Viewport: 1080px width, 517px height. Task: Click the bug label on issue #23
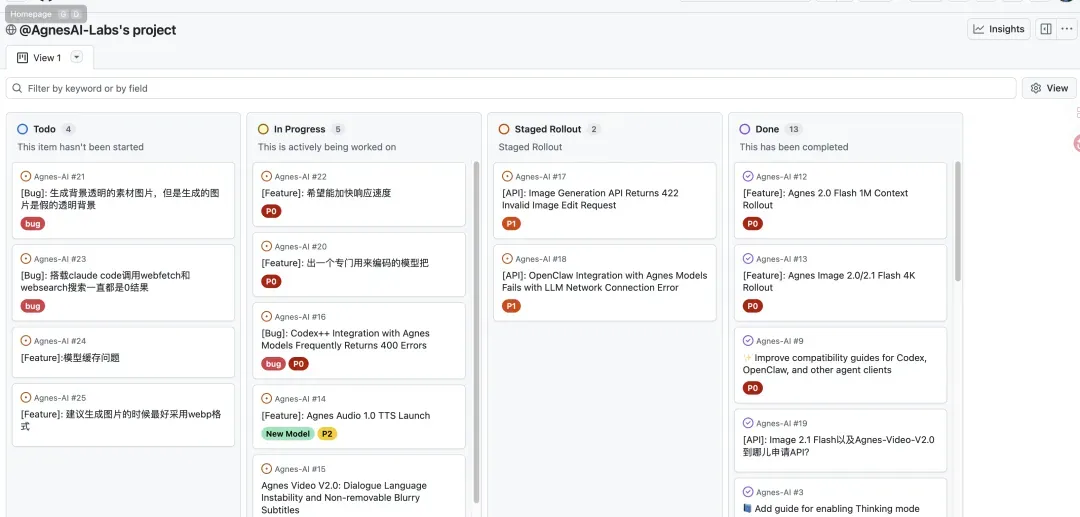tap(32, 306)
